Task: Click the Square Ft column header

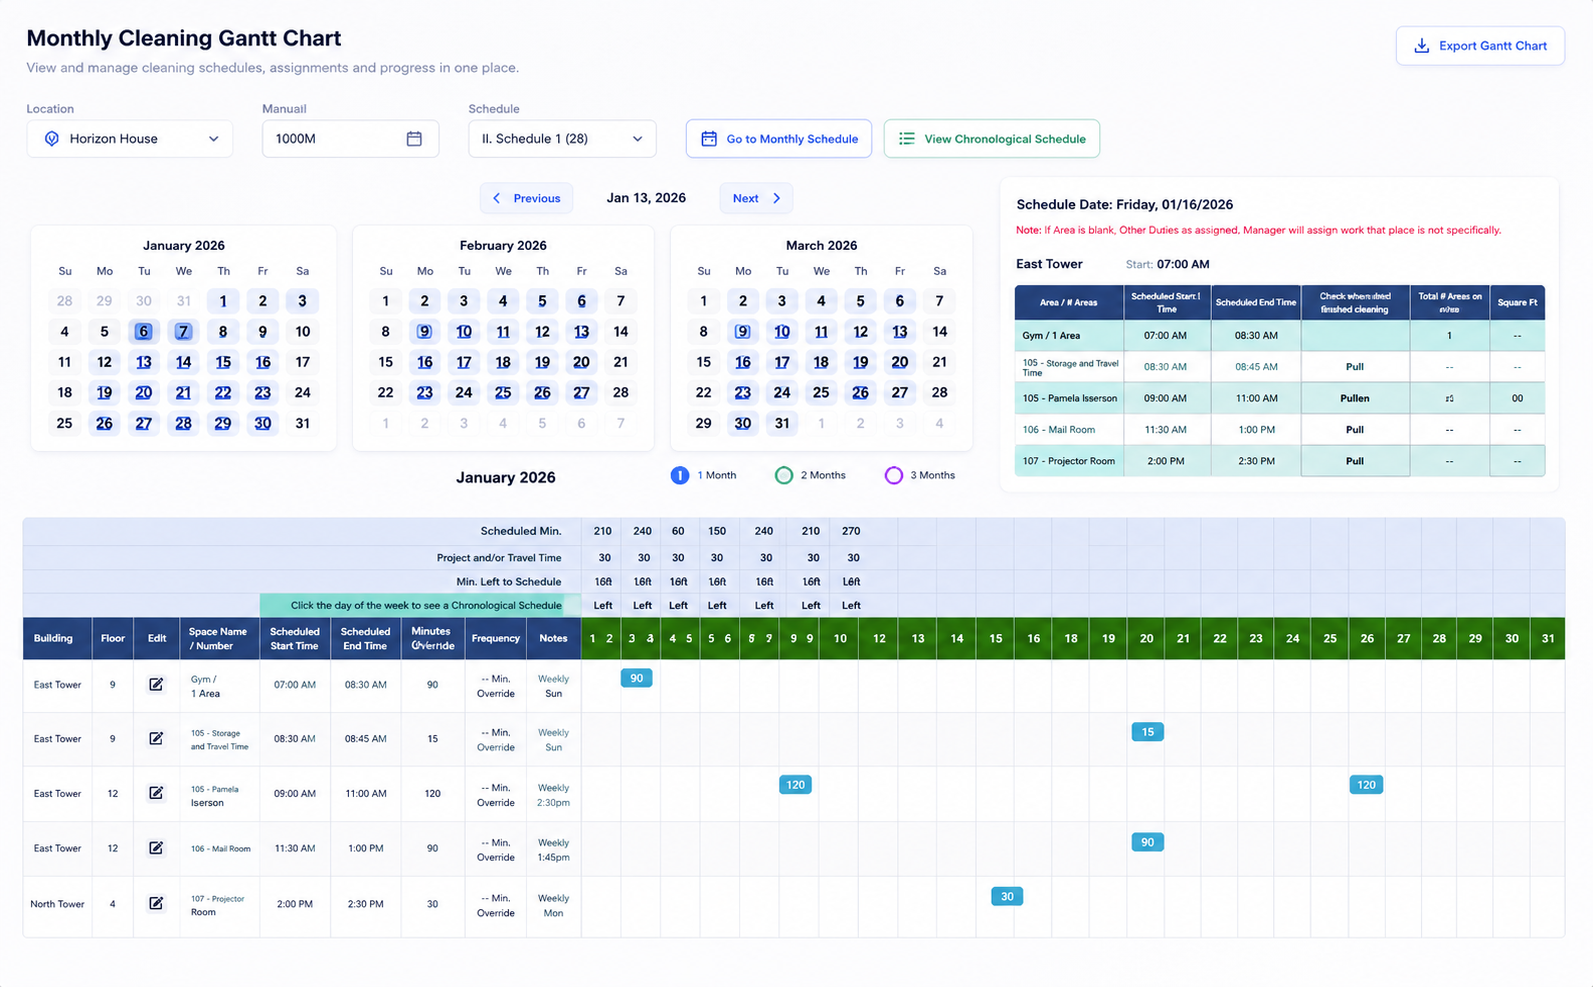Action: (1517, 302)
